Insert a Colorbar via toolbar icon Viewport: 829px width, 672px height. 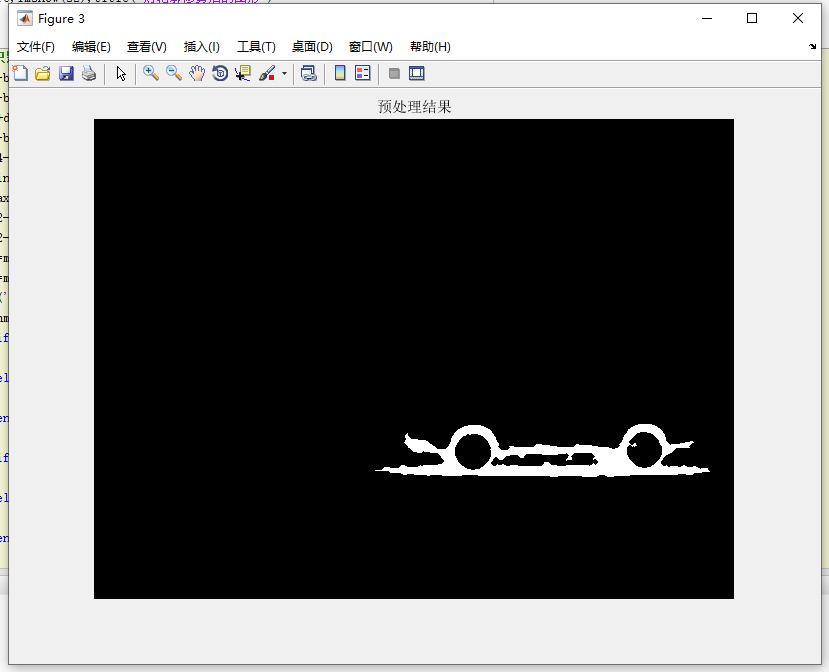coord(340,73)
